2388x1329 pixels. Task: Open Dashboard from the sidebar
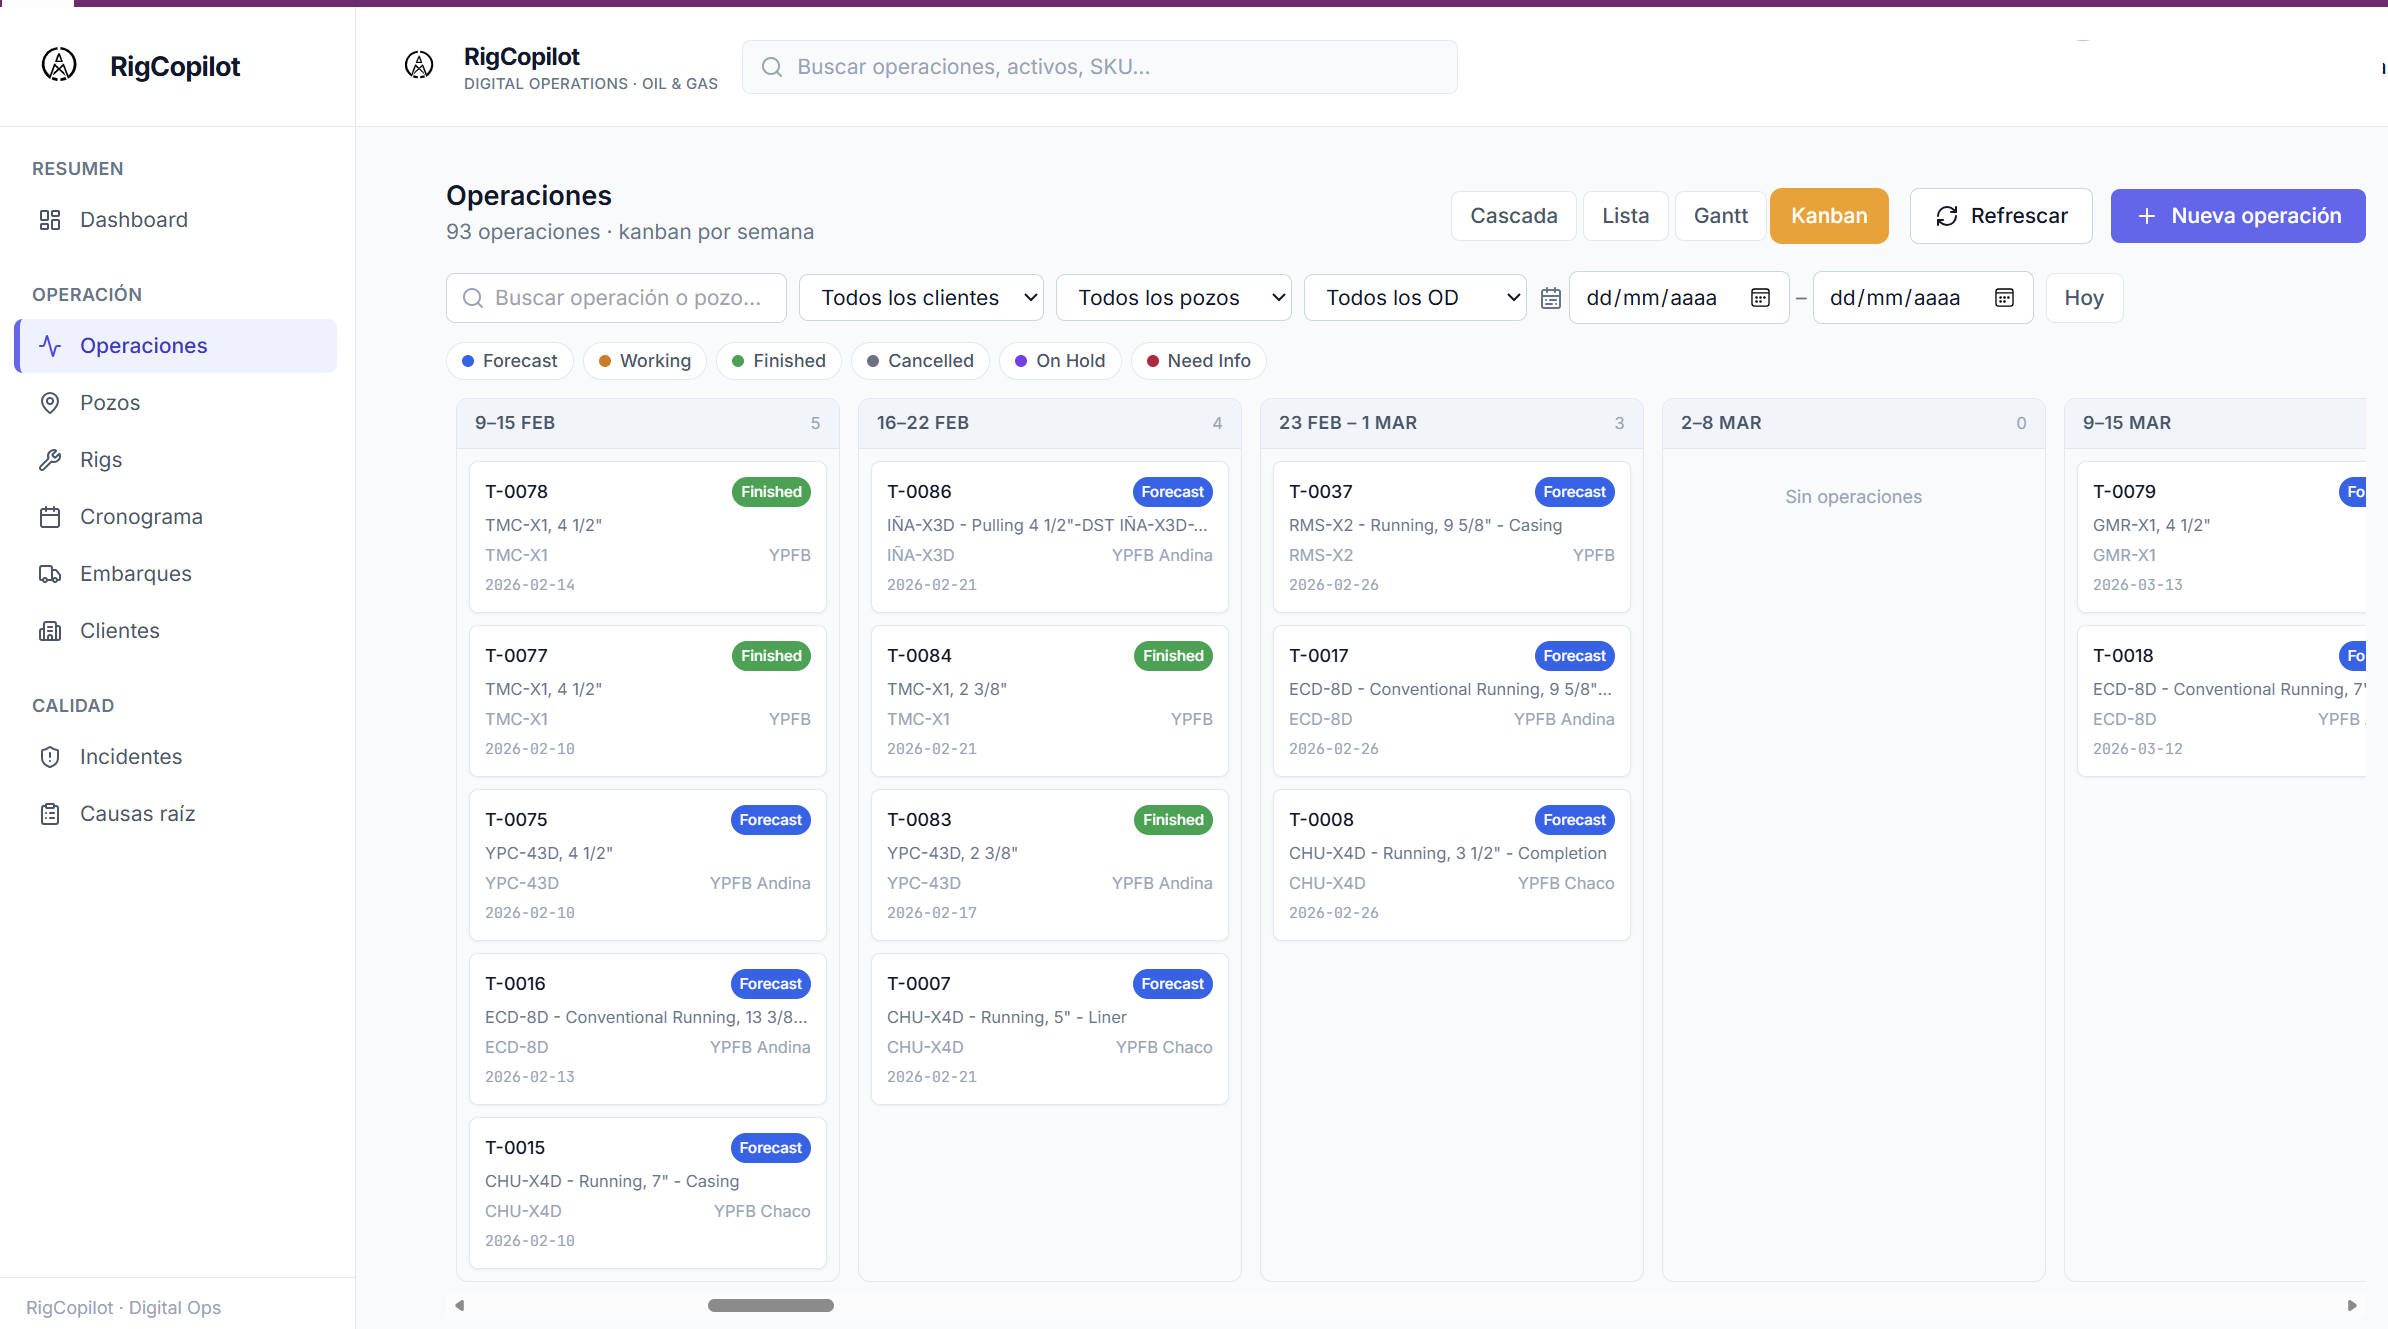[176, 220]
